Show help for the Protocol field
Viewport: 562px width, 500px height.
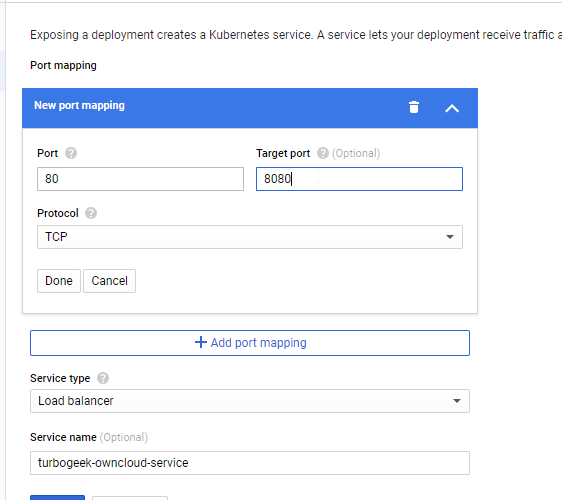[x=91, y=213]
